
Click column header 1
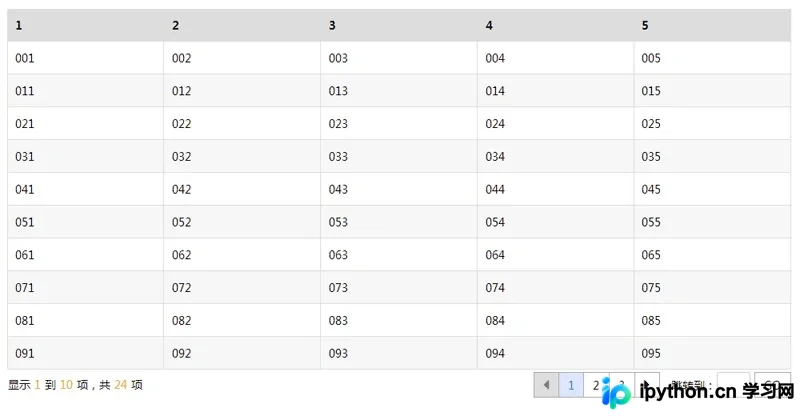tap(86, 25)
